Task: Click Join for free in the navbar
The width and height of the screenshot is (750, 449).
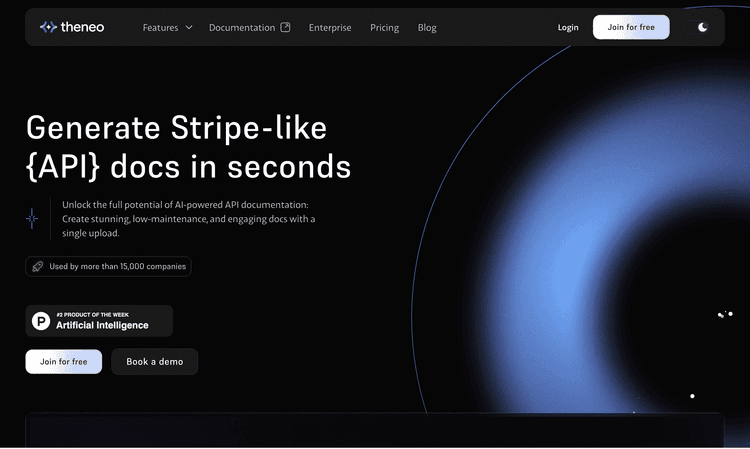Action: 631,27
